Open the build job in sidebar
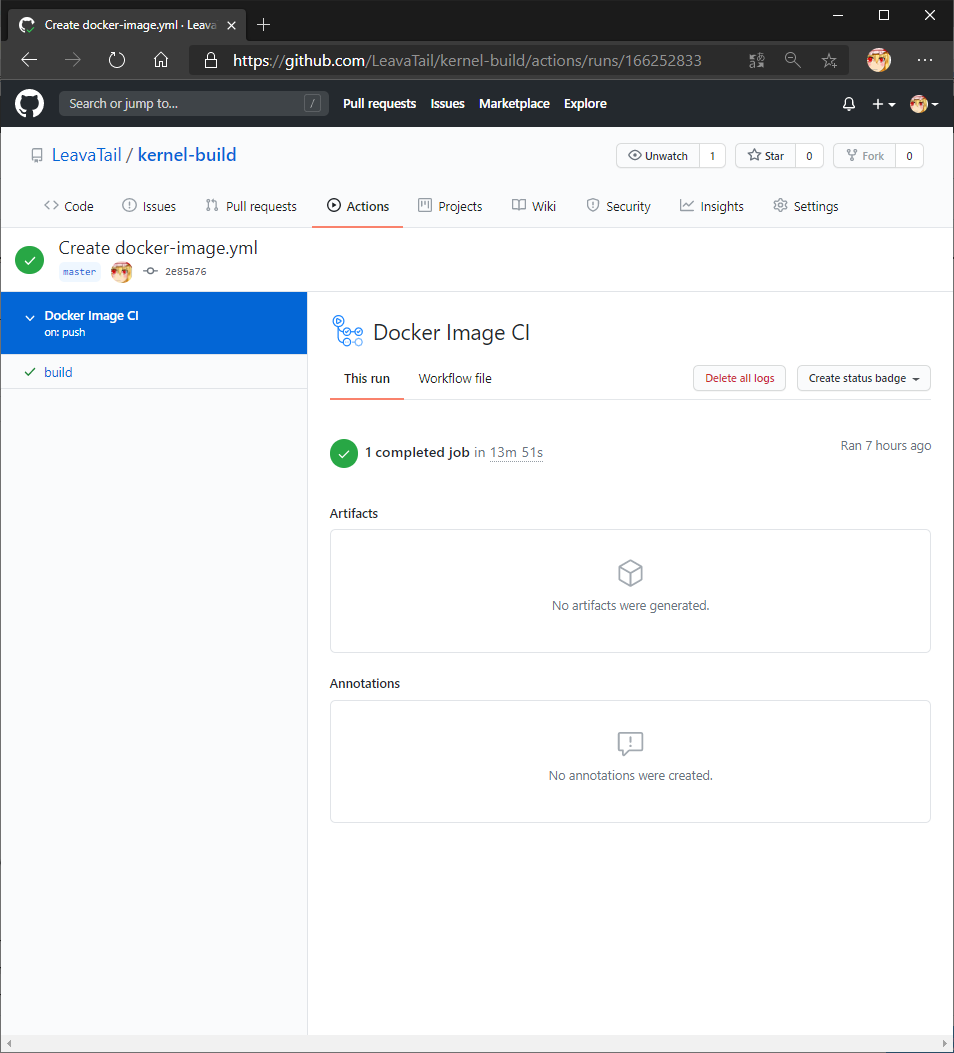This screenshot has width=954, height=1053. [58, 372]
